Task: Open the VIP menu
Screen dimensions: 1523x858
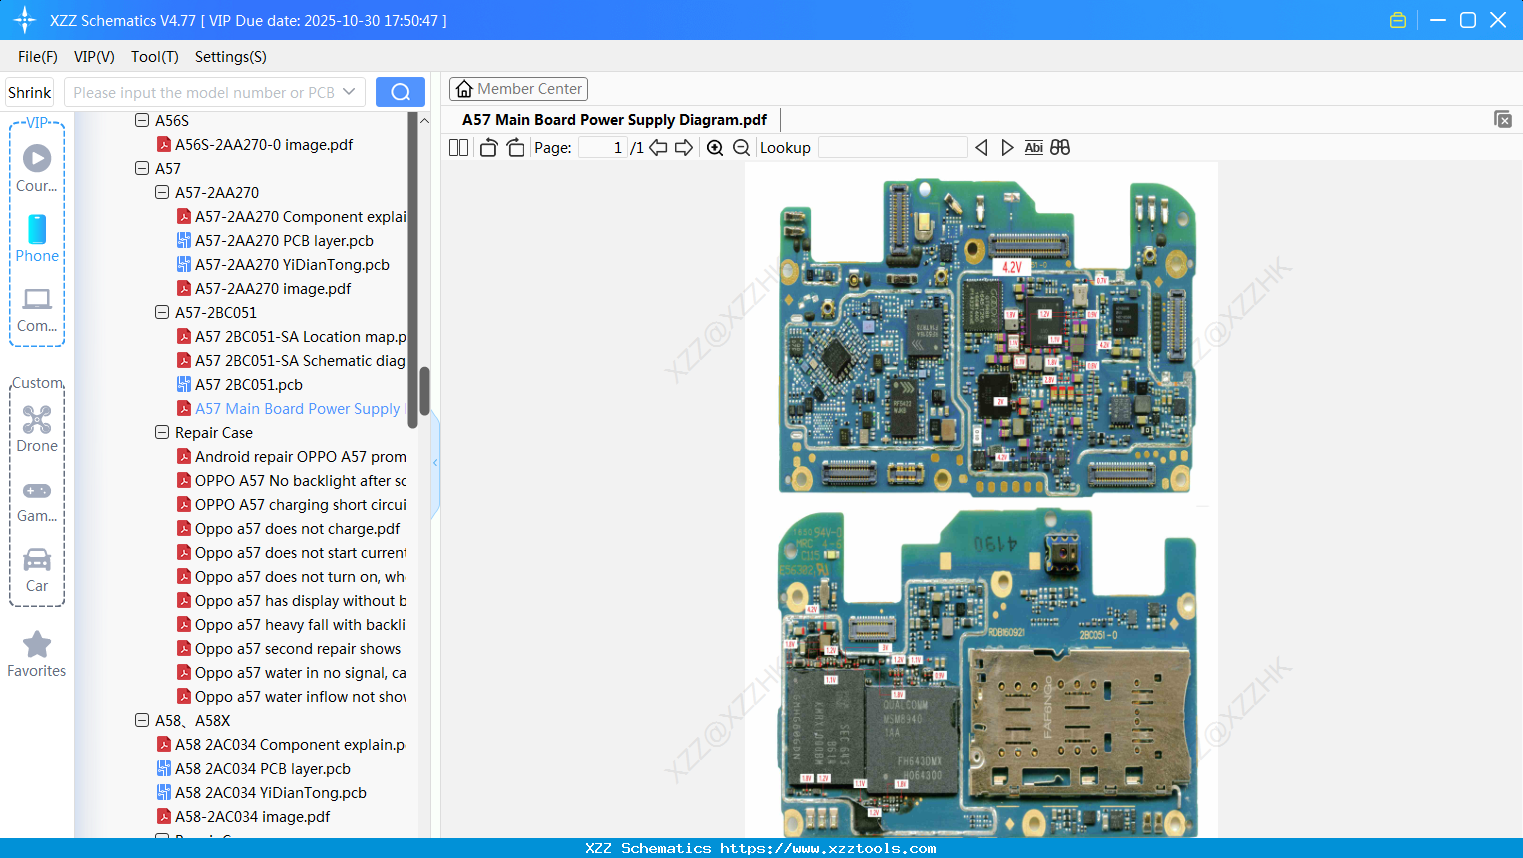Action: click(93, 57)
